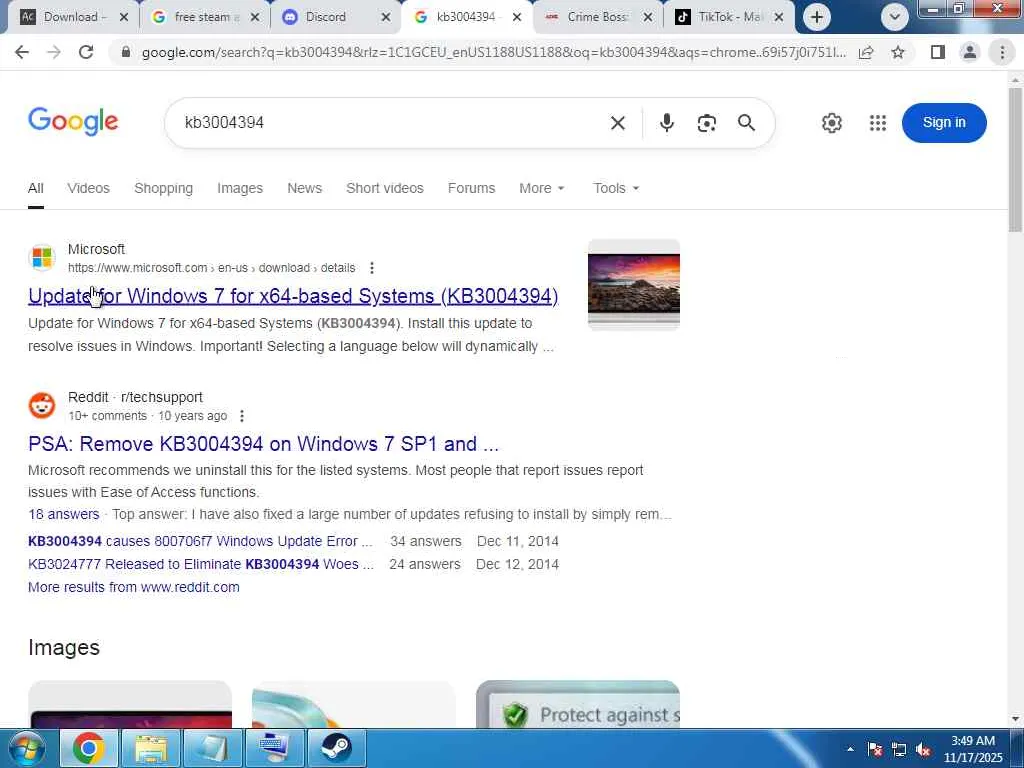Go back with the browser back arrow
1024x768 pixels.
(22, 52)
